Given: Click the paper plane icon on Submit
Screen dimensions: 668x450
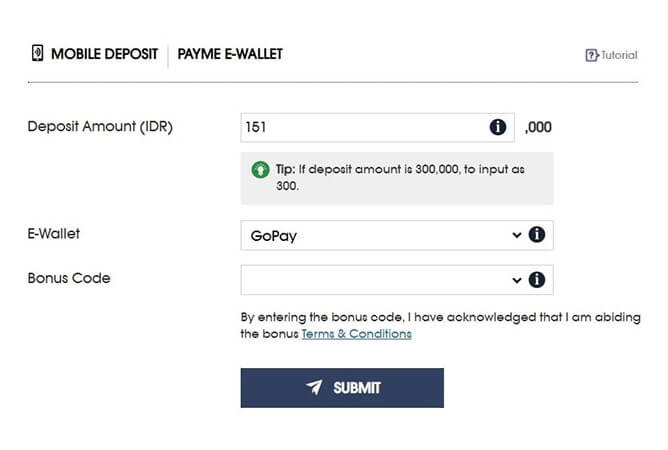Looking at the screenshot, I should (315, 388).
